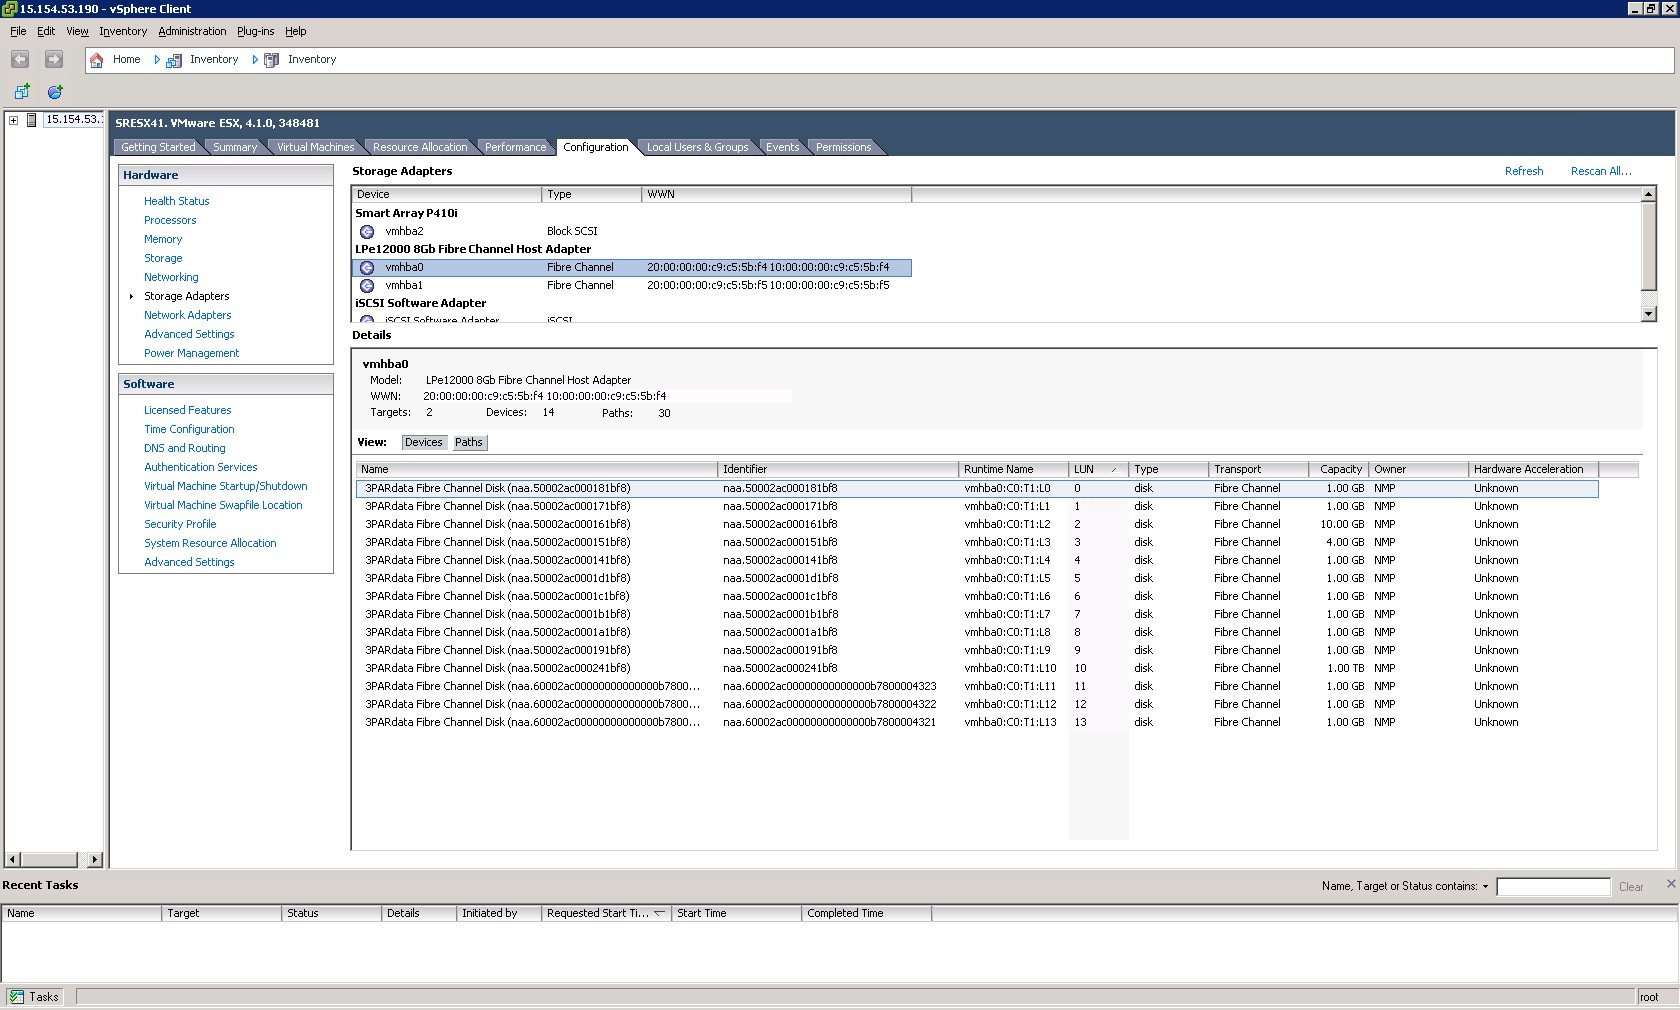Click the Devices view button
Screen dimensions: 1680x1010
(424, 442)
